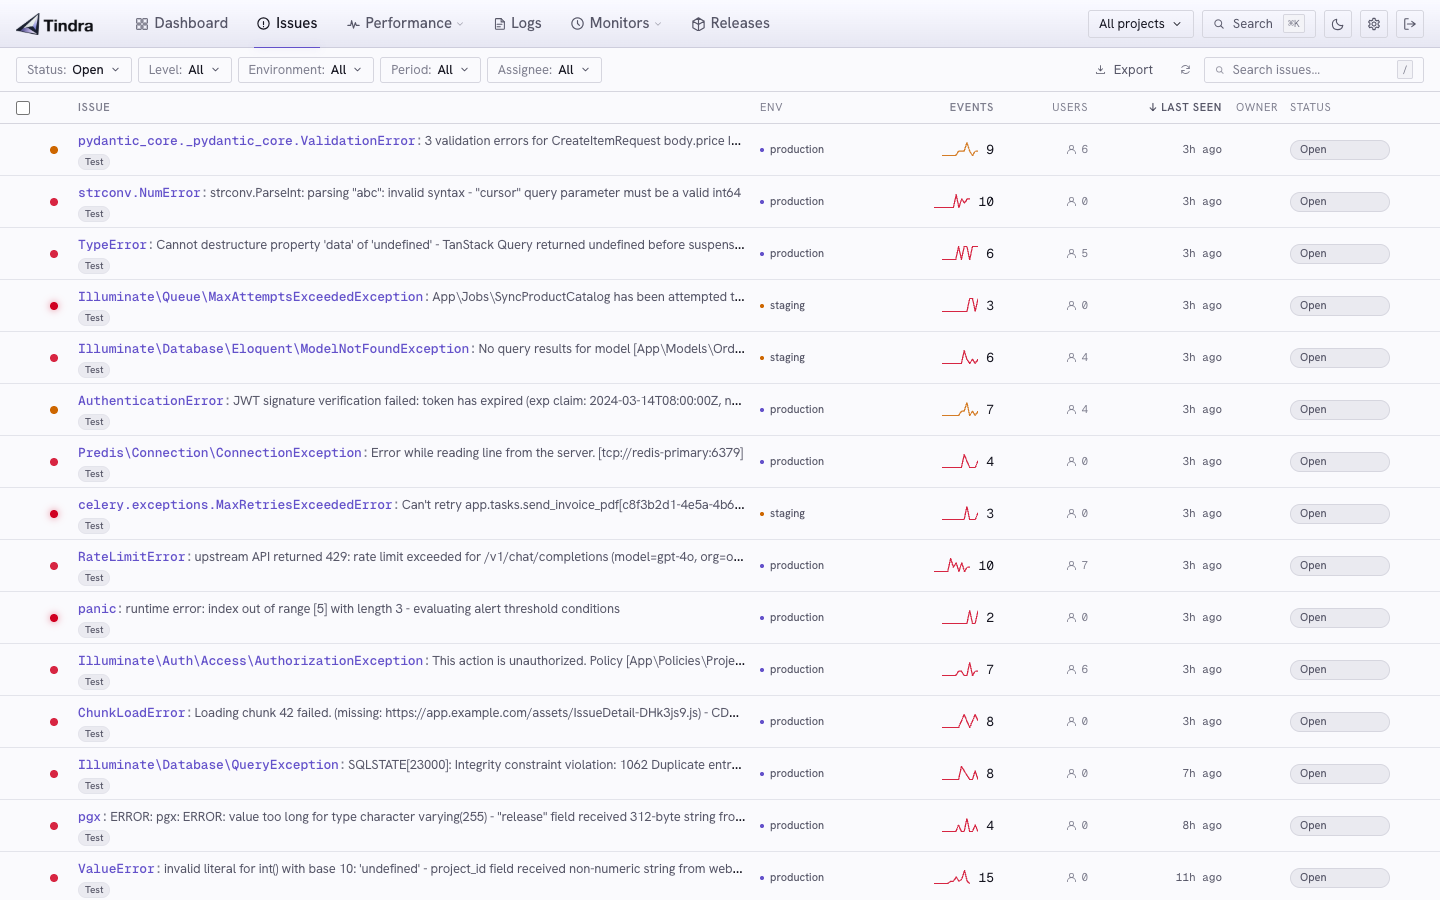
Task: Click '11h ago' in the ValueError row
Action: pos(1198,878)
